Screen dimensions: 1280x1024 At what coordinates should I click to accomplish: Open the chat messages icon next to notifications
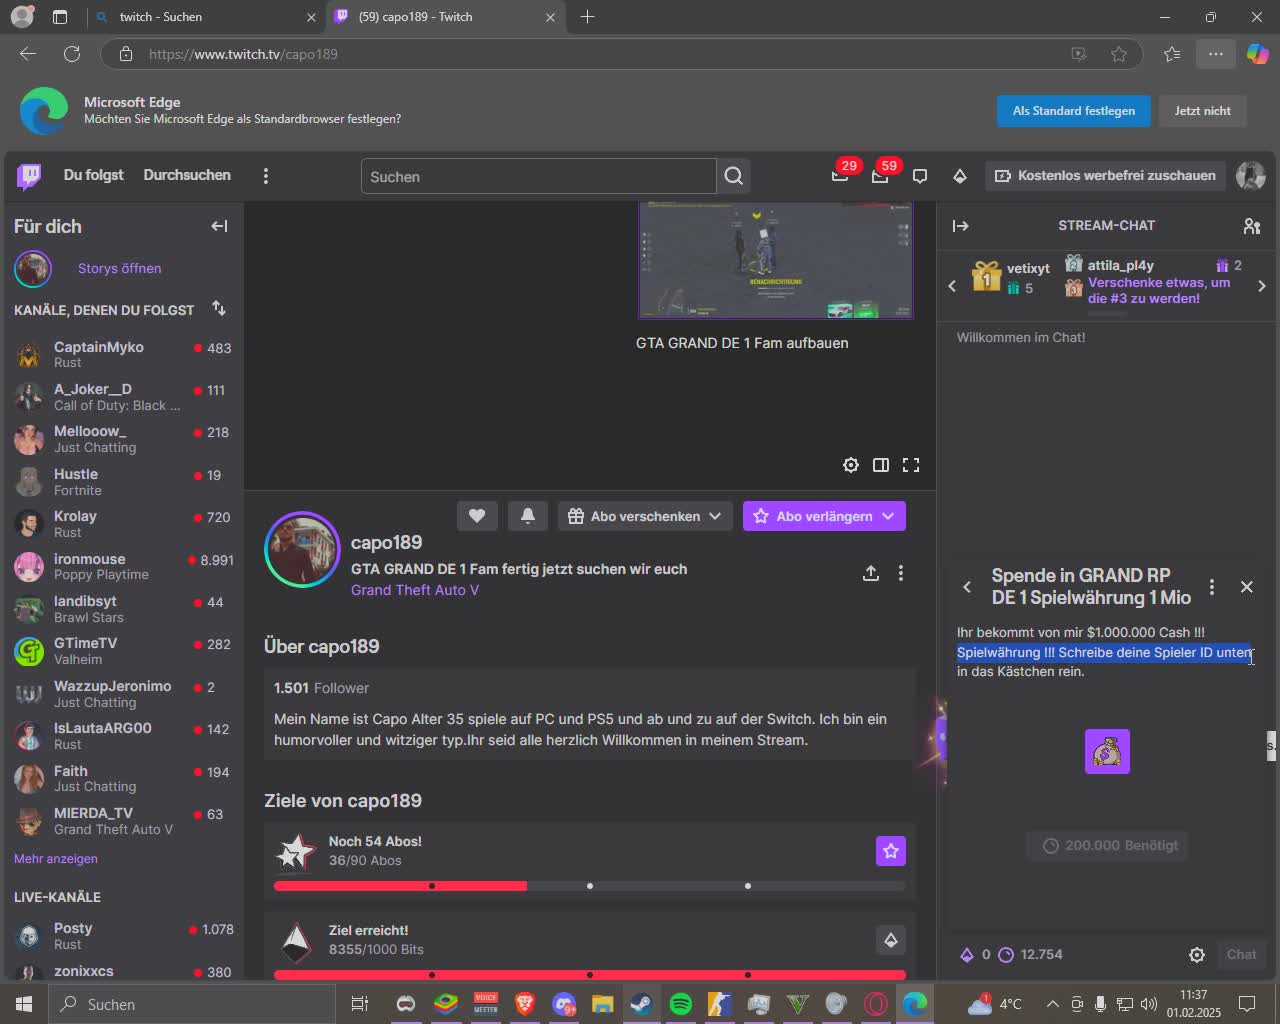click(919, 176)
